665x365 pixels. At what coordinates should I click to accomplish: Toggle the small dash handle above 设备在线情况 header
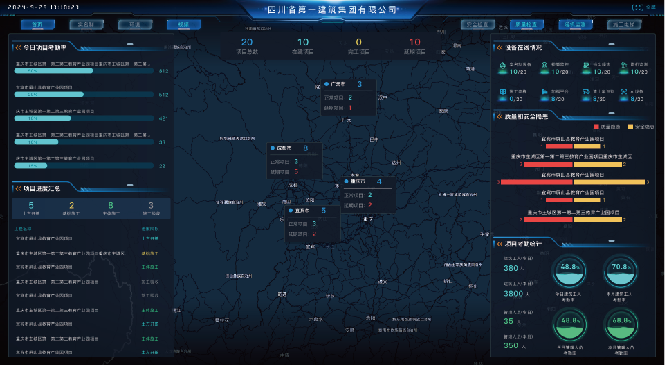pyautogui.click(x=611, y=44)
